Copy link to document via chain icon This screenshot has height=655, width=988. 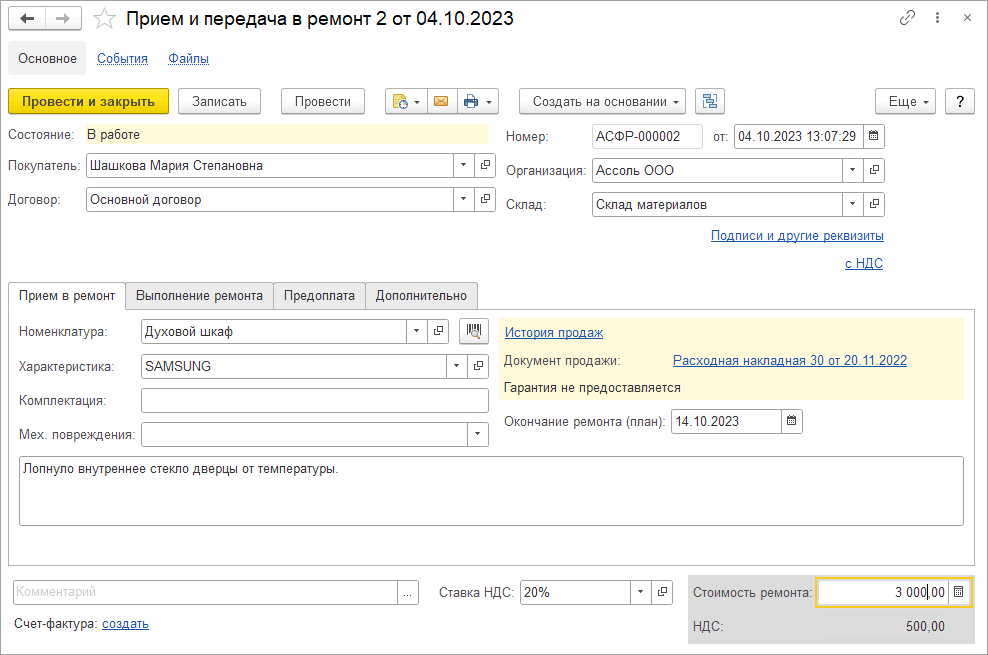pyautogui.click(x=908, y=18)
